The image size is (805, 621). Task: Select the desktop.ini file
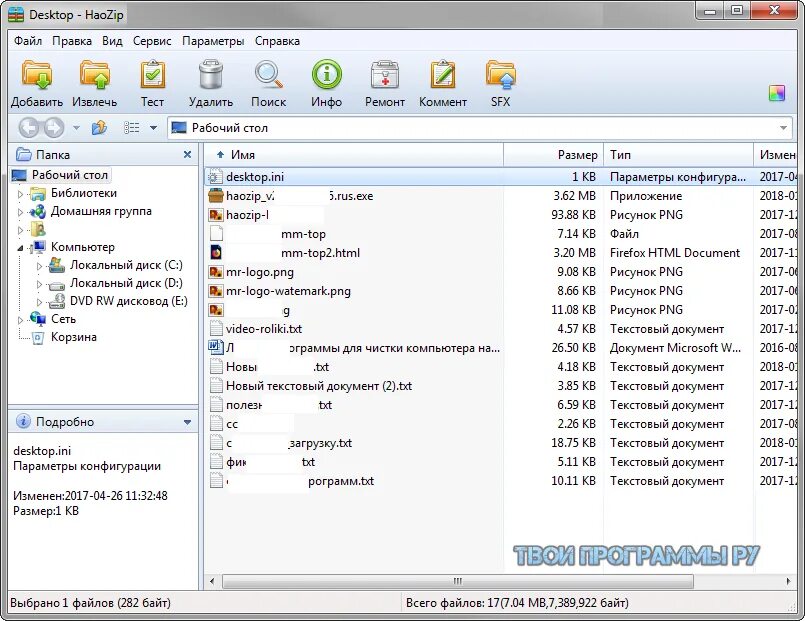coord(255,177)
